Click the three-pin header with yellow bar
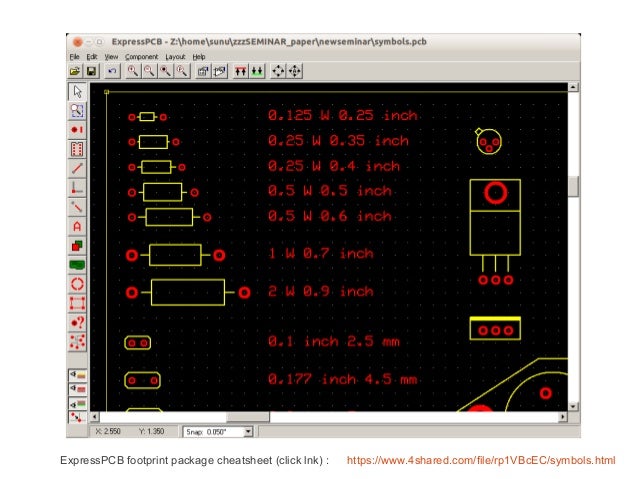Viewport: 638px width, 479px height. [x=495, y=328]
